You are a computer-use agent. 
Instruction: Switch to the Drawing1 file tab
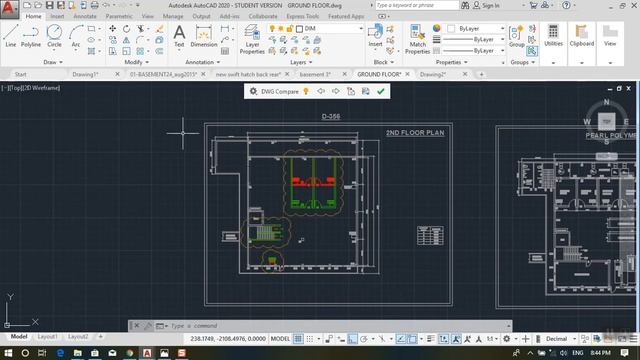coord(85,74)
